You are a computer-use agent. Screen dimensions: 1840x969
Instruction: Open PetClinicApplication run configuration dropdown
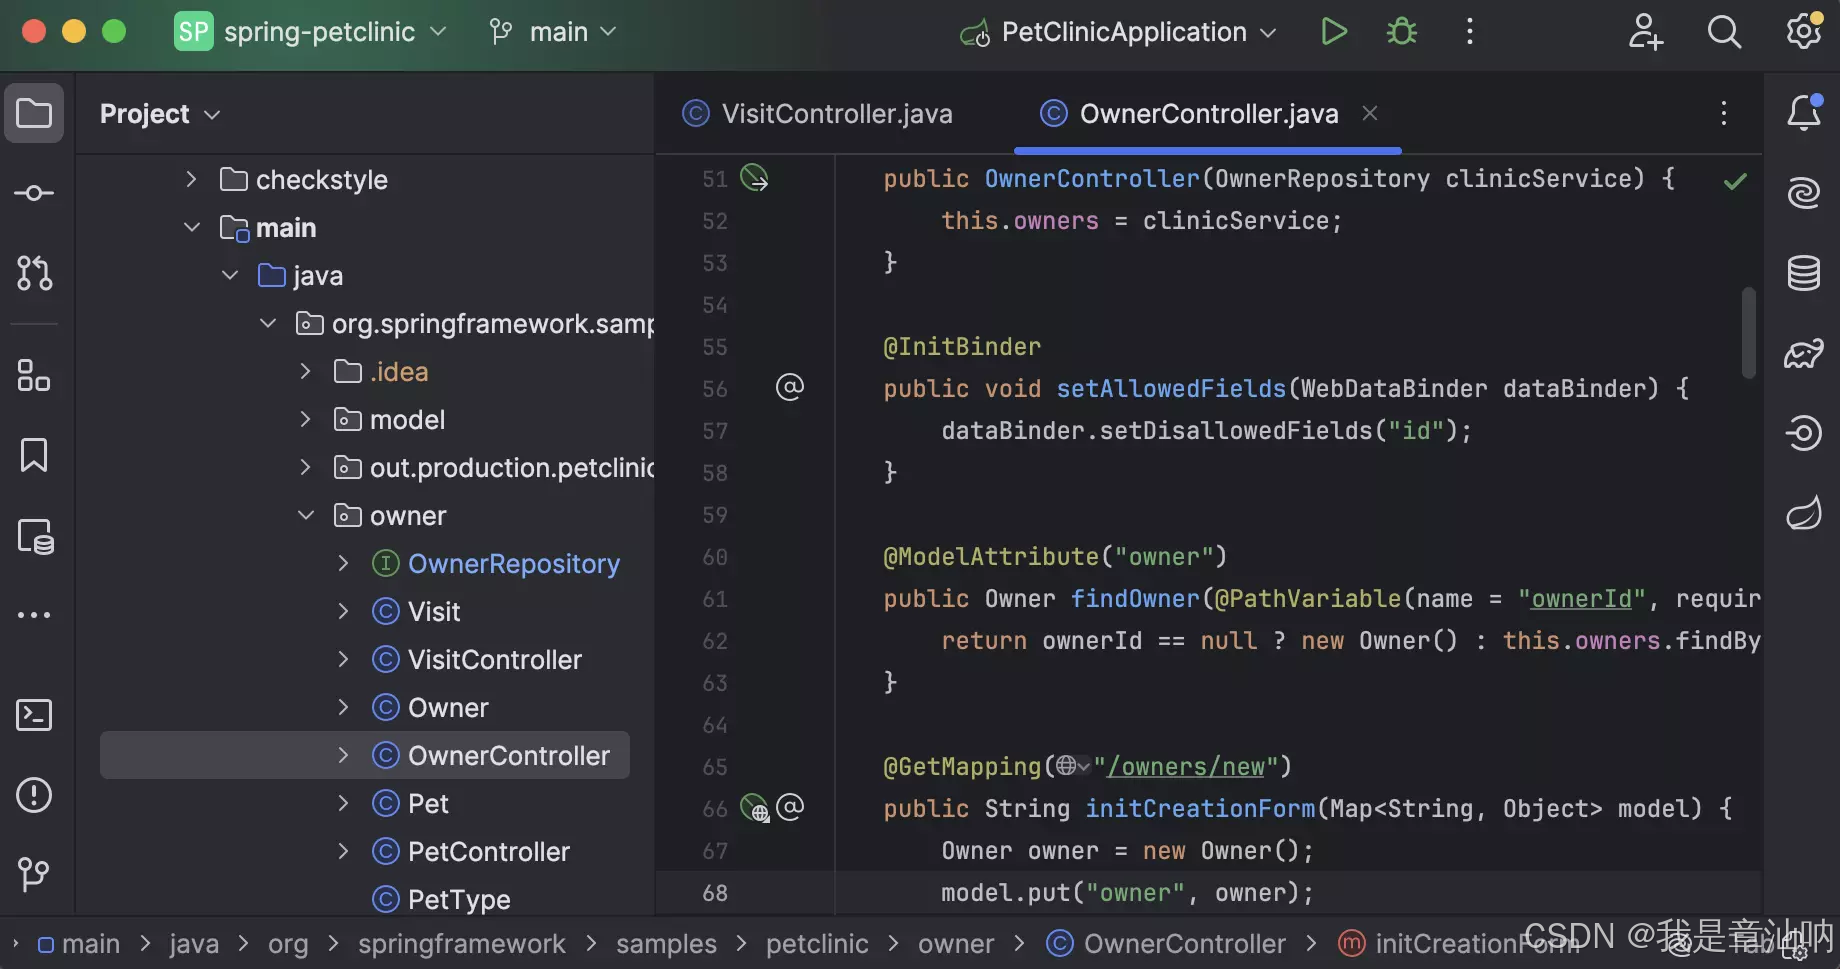(x=1118, y=32)
